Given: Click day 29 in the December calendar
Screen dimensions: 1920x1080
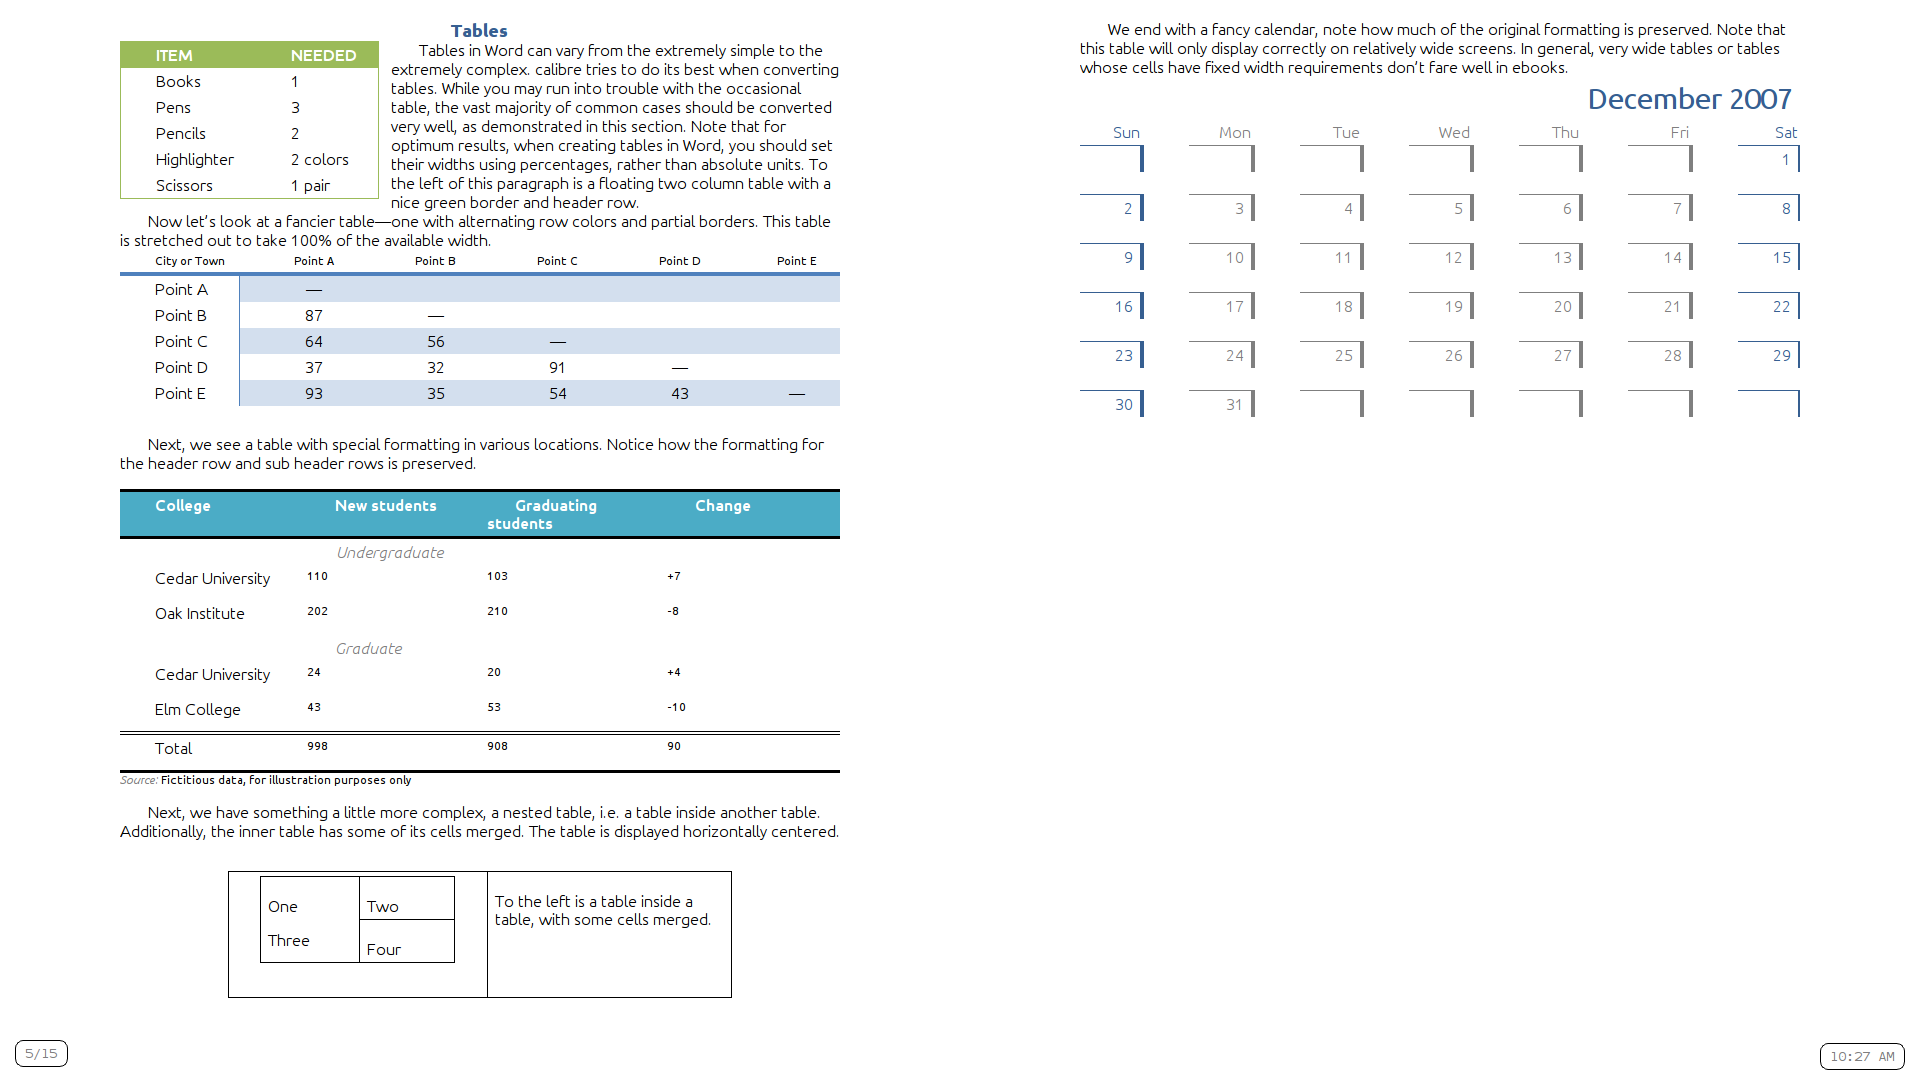Looking at the screenshot, I should (1780, 355).
